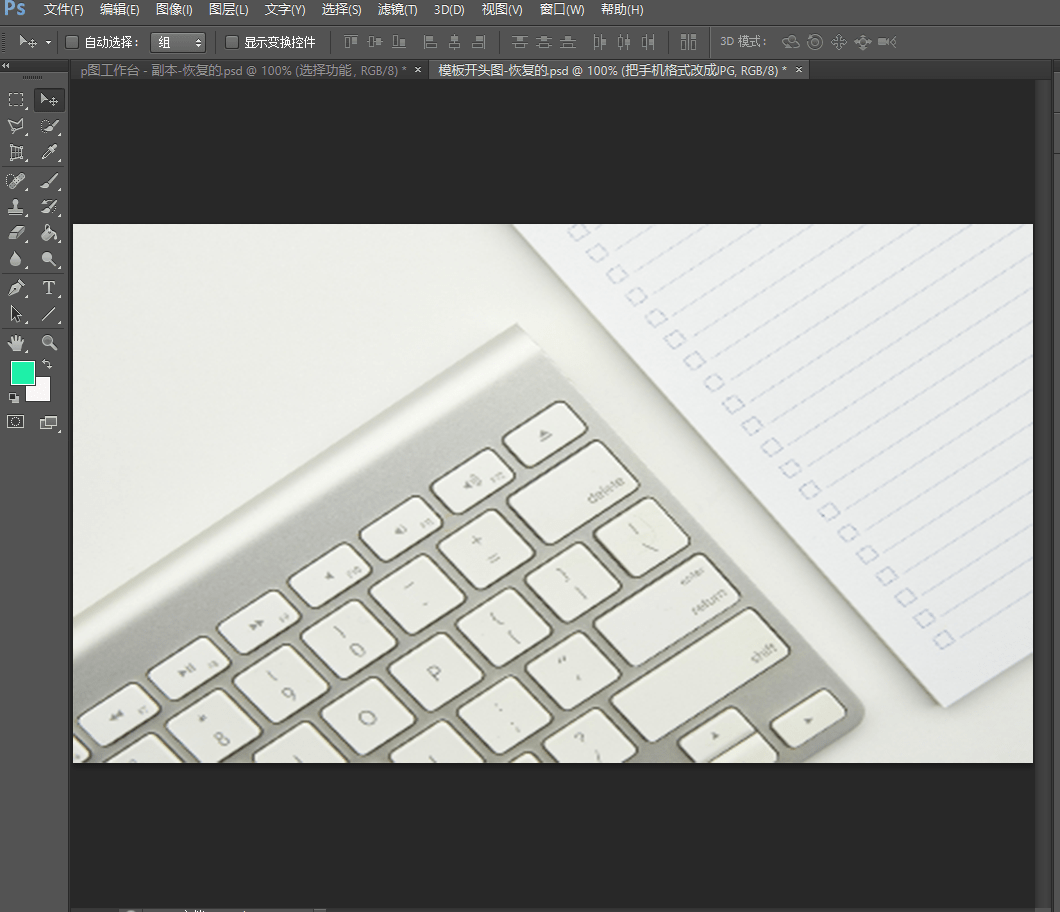Reset default foreground and background colors
The width and height of the screenshot is (1060, 912).
click(x=14, y=398)
